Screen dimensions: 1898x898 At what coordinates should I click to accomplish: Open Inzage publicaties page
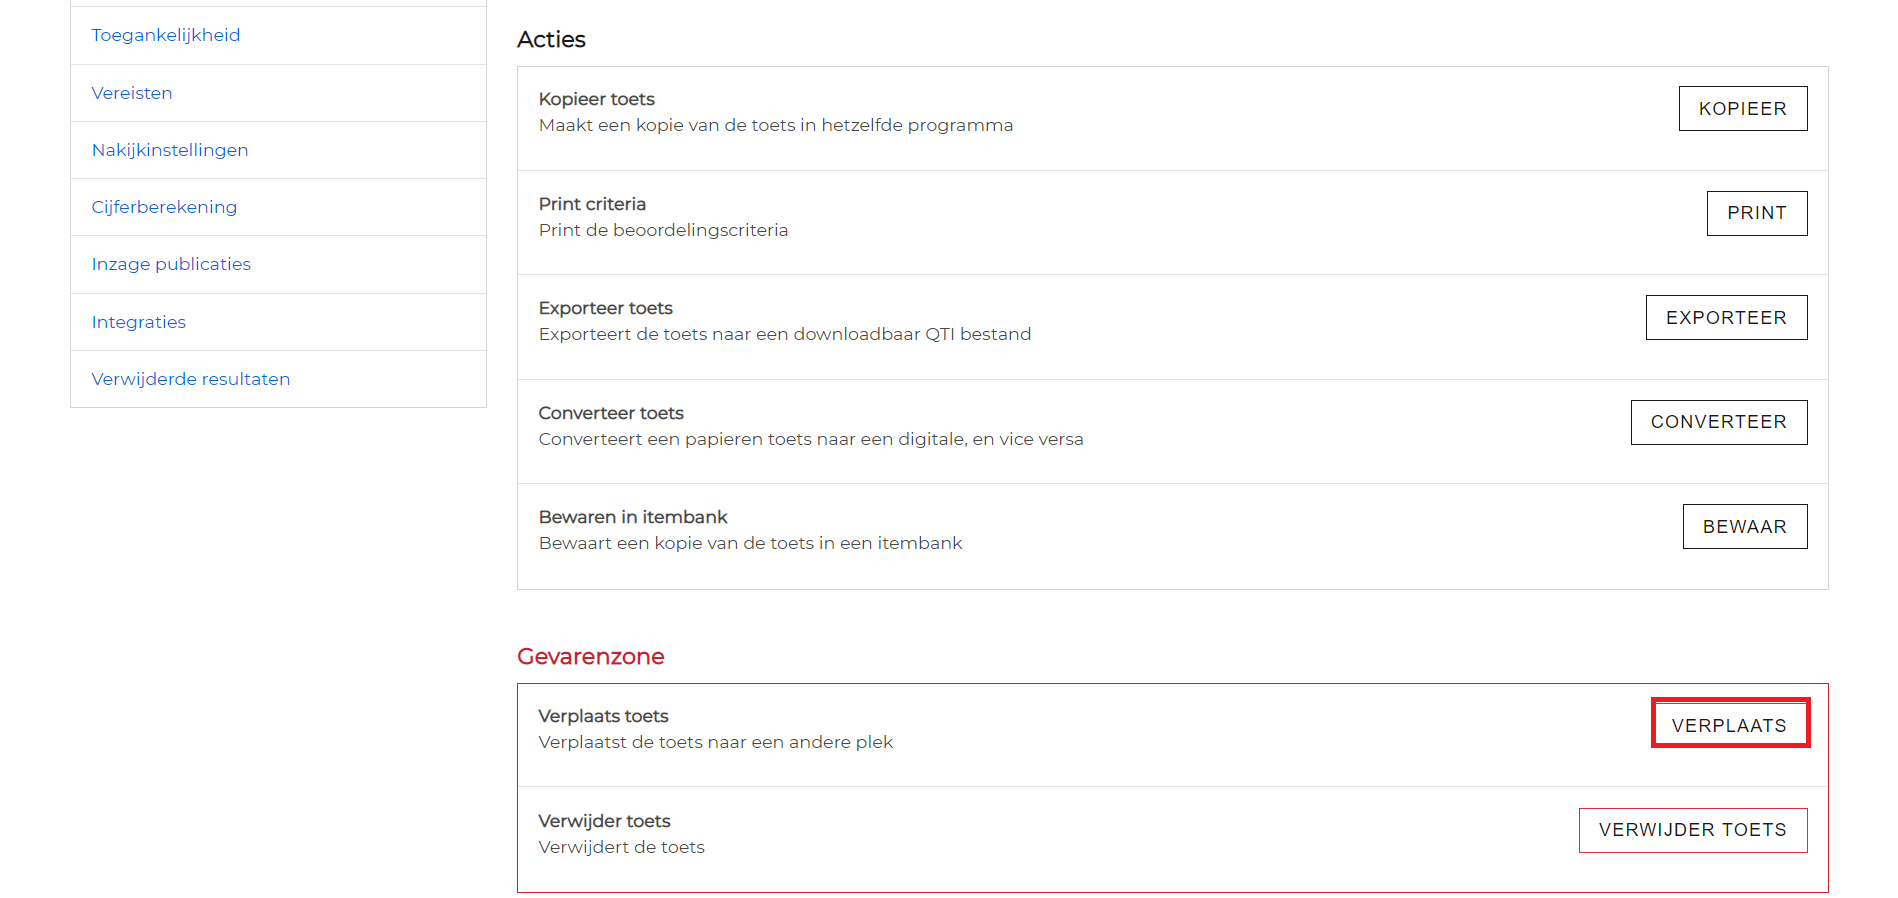(x=171, y=264)
